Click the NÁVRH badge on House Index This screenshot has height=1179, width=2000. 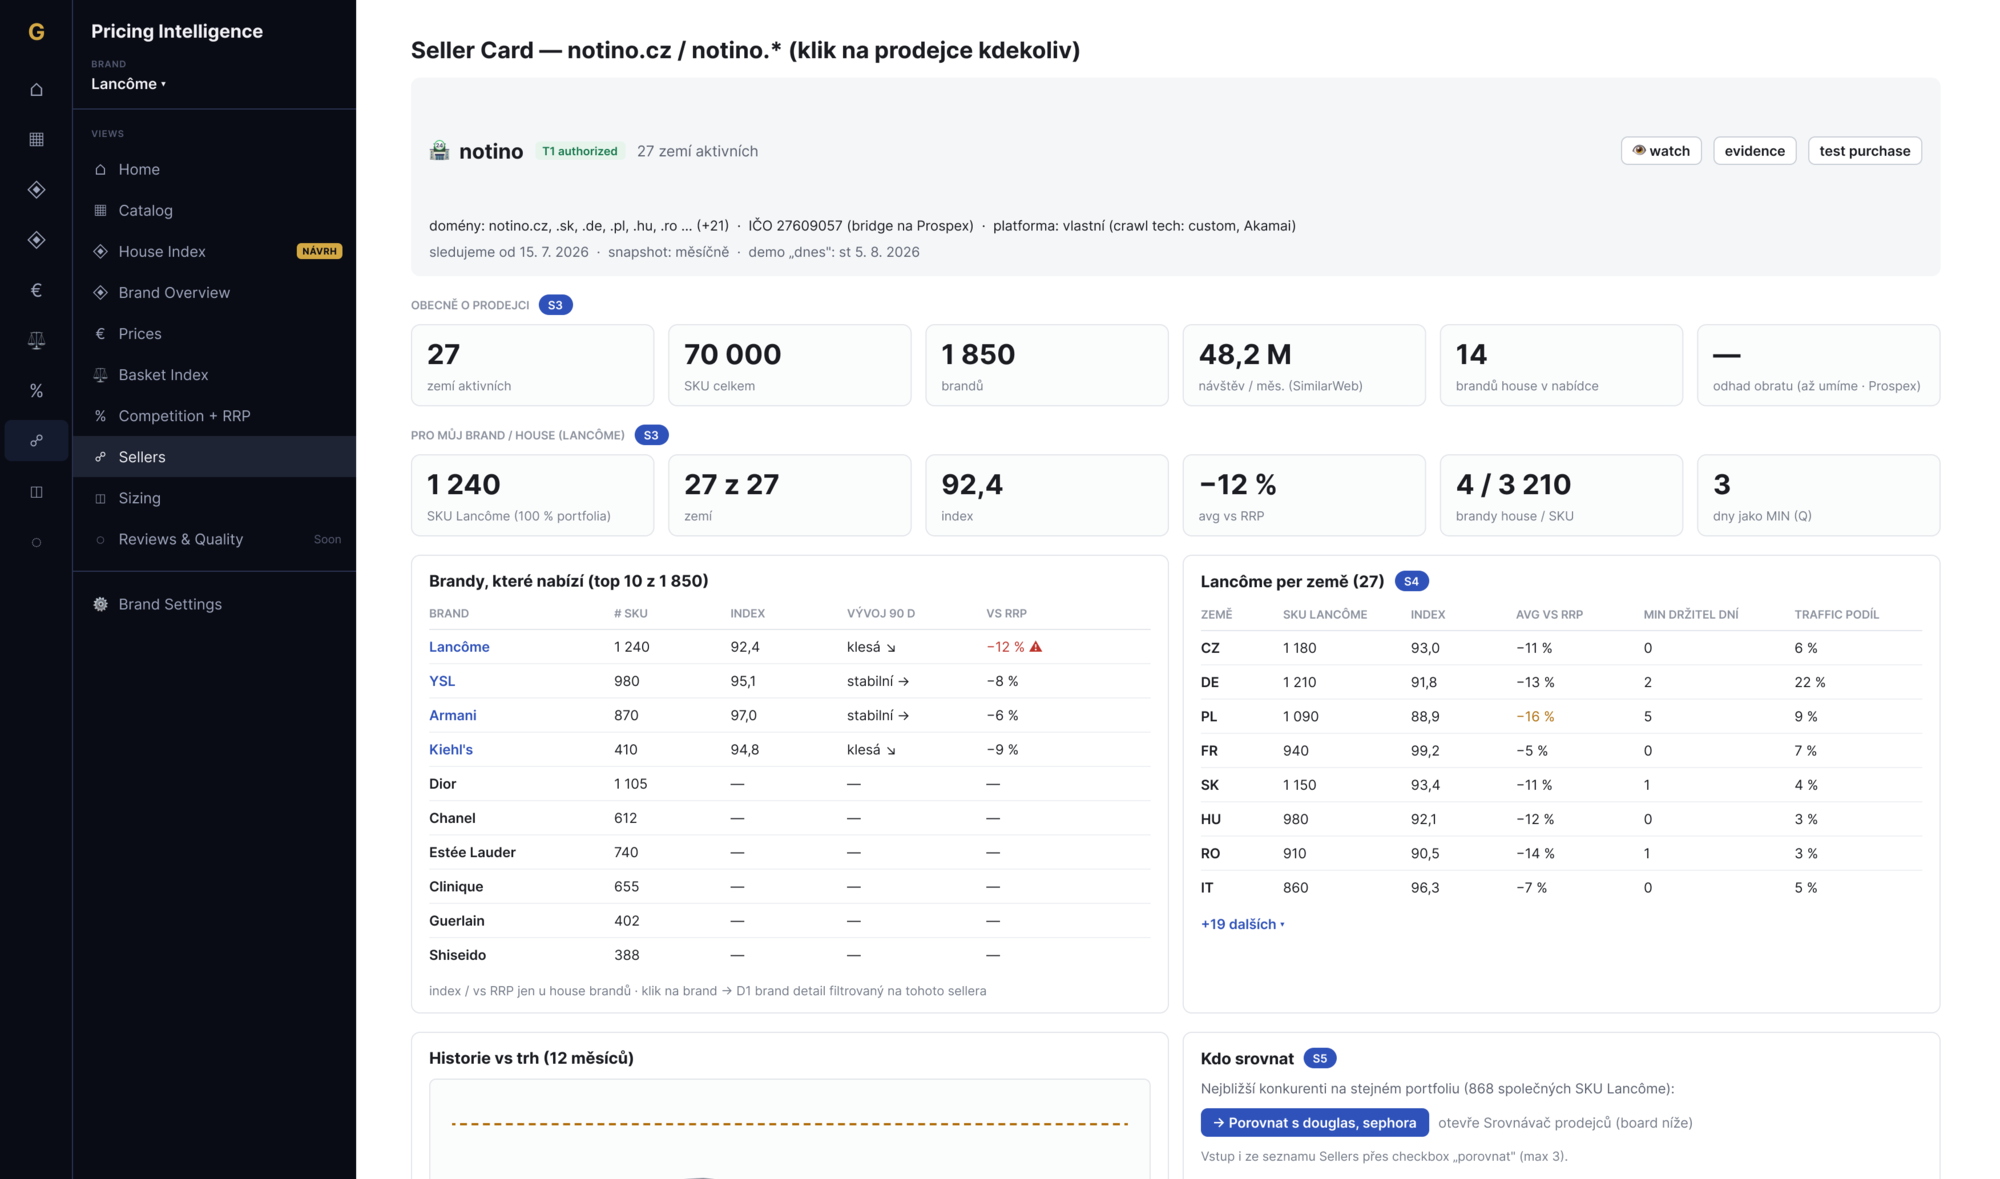[x=319, y=252]
